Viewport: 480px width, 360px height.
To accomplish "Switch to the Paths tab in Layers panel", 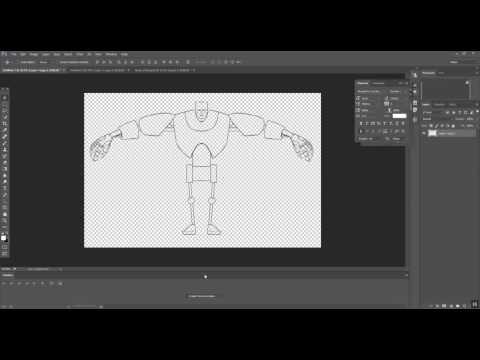I will pyautogui.click(x=452, y=105).
